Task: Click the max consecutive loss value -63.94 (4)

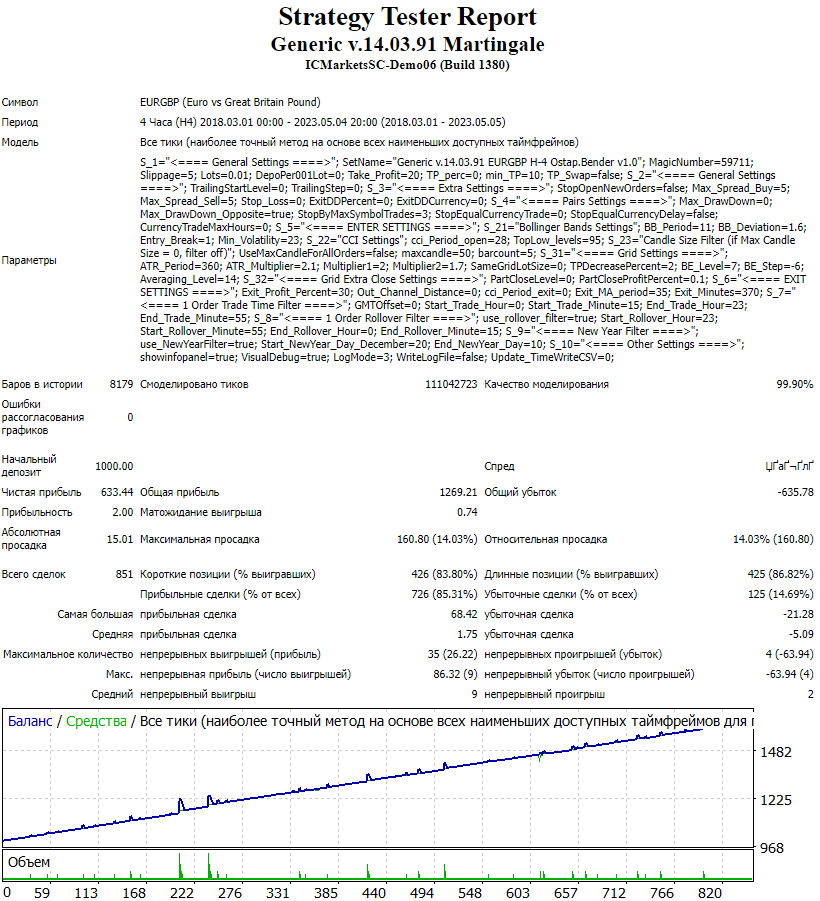Action: [790, 675]
